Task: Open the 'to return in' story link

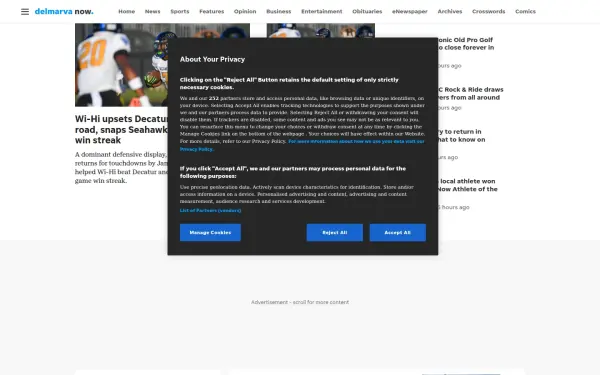Action: tap(461, 135)
